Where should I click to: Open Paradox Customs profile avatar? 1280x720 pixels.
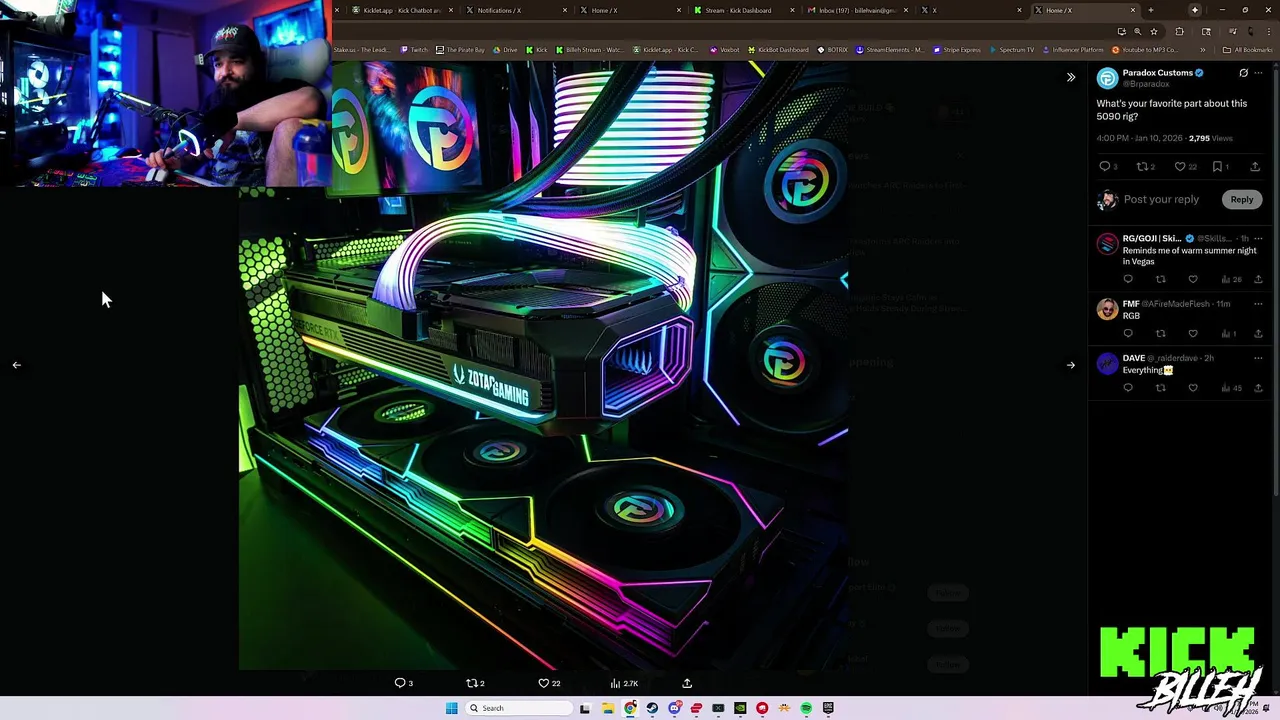pyautogui.click(x=1107, y=78)
